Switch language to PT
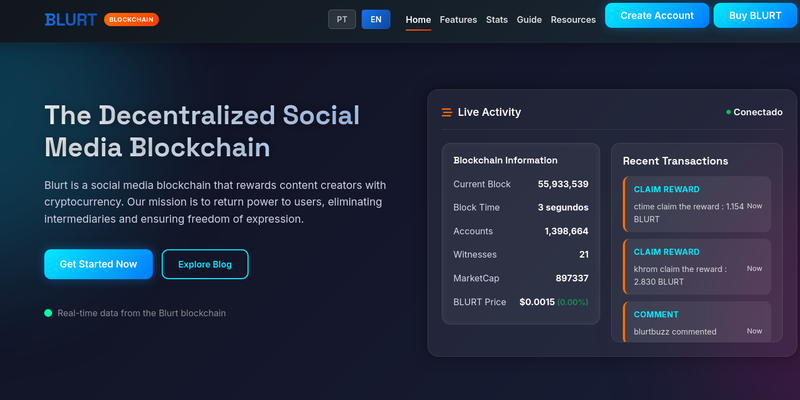 pyautogui.click(x=342, y=19)
